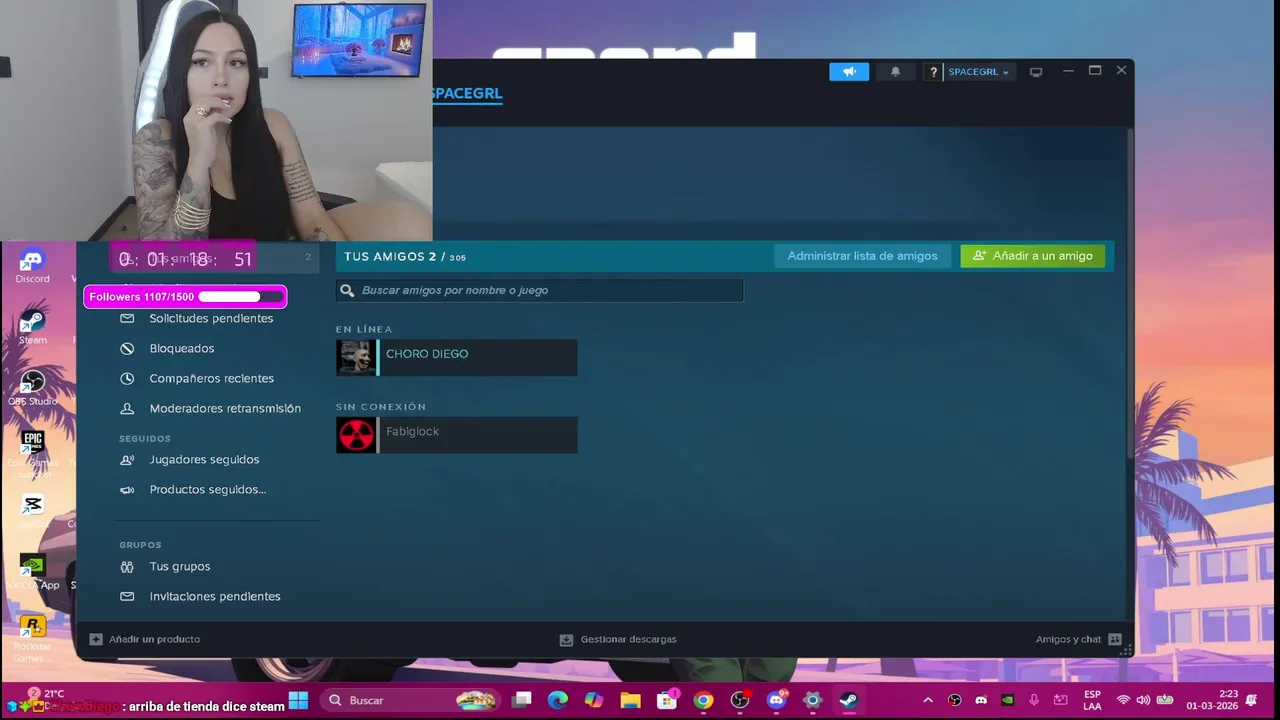Click the envelope icon beside Solicitudes pendientes

pos(127,318)
